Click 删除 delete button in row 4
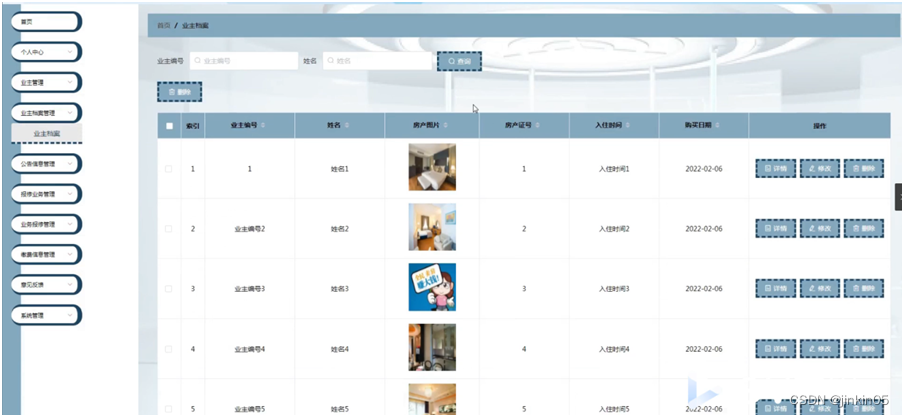The image size is (904, 417). pos(864,349)
